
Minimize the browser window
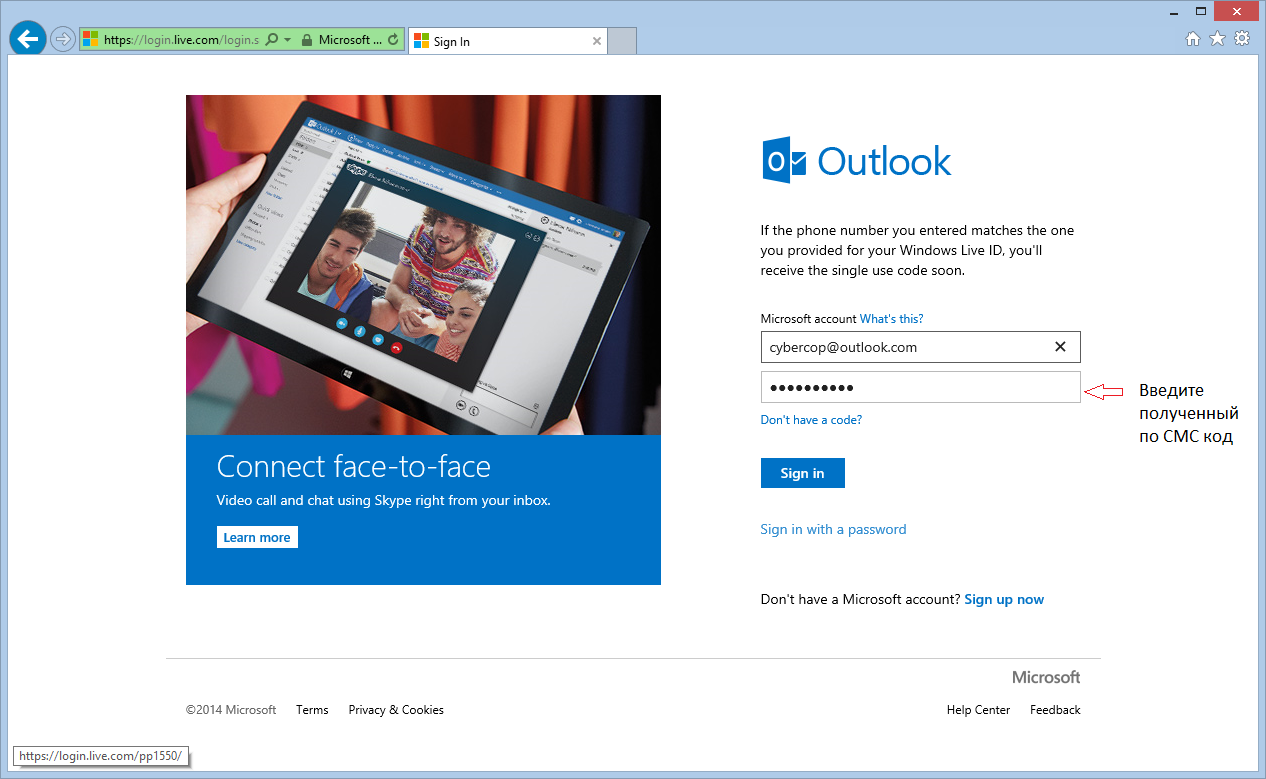click(x=1174, y=11)
